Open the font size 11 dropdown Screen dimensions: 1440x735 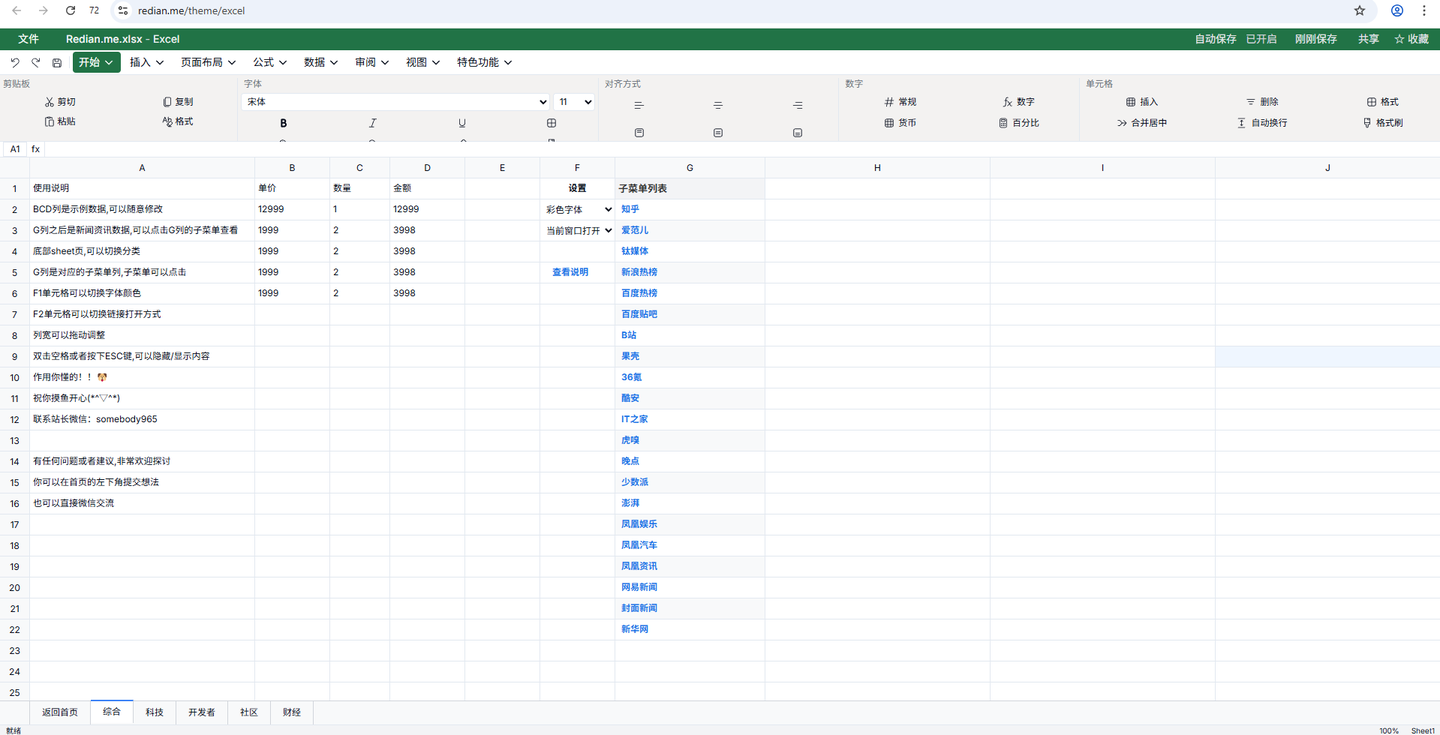(575, 102)
